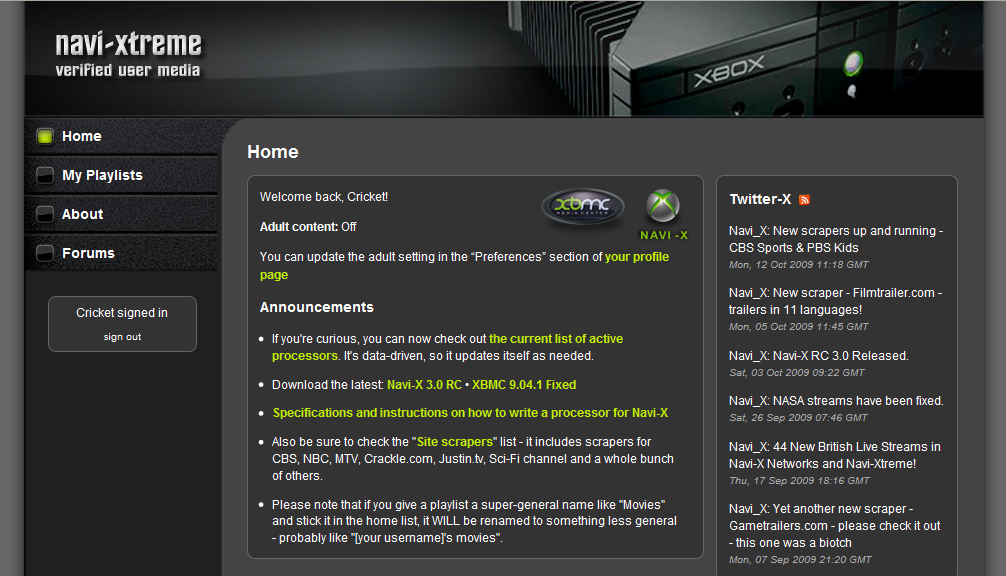Click timestamp 'Thu, 17 Sep 2009 18:16 GMT'
Screen dimensions: 1006x576
799,481
